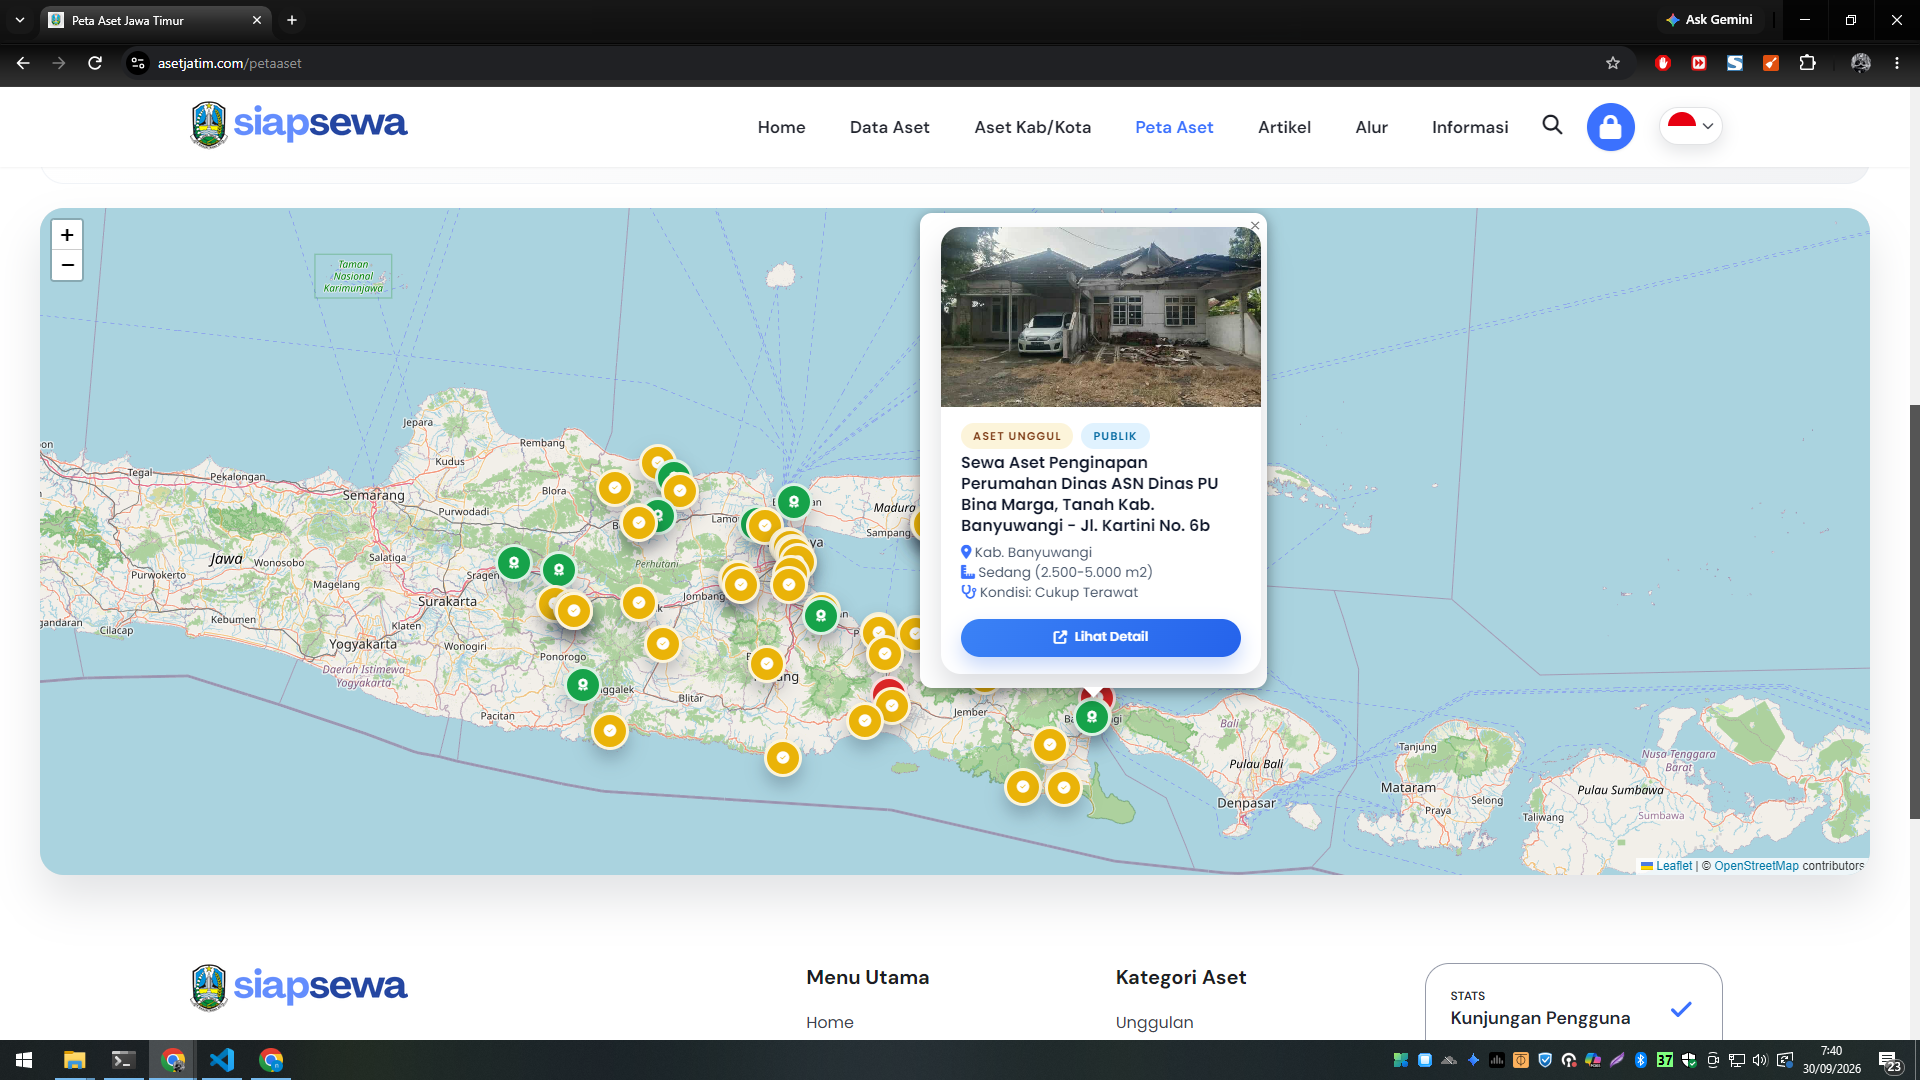Viewport: 1920px width, 1080px height.
Task: Open tab search dropdown arrow
Action: (19, 20)
